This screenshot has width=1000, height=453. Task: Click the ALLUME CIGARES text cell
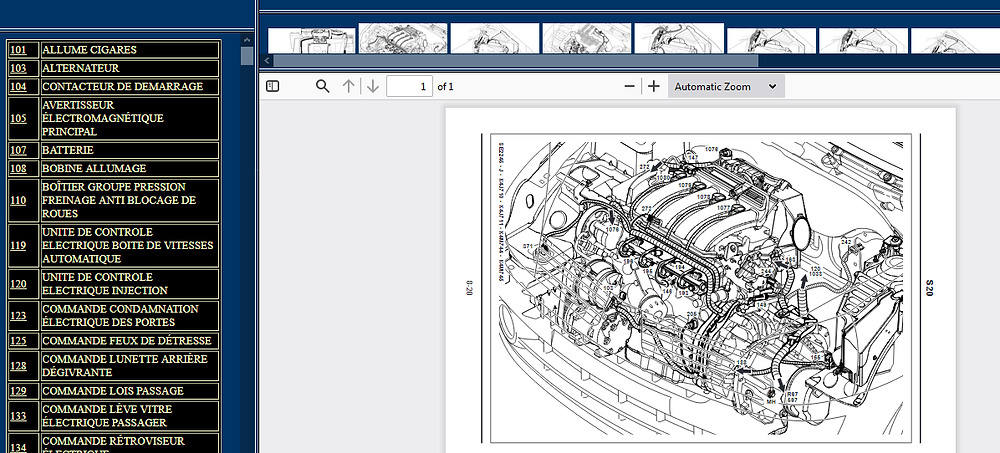[x=130, y=50]
